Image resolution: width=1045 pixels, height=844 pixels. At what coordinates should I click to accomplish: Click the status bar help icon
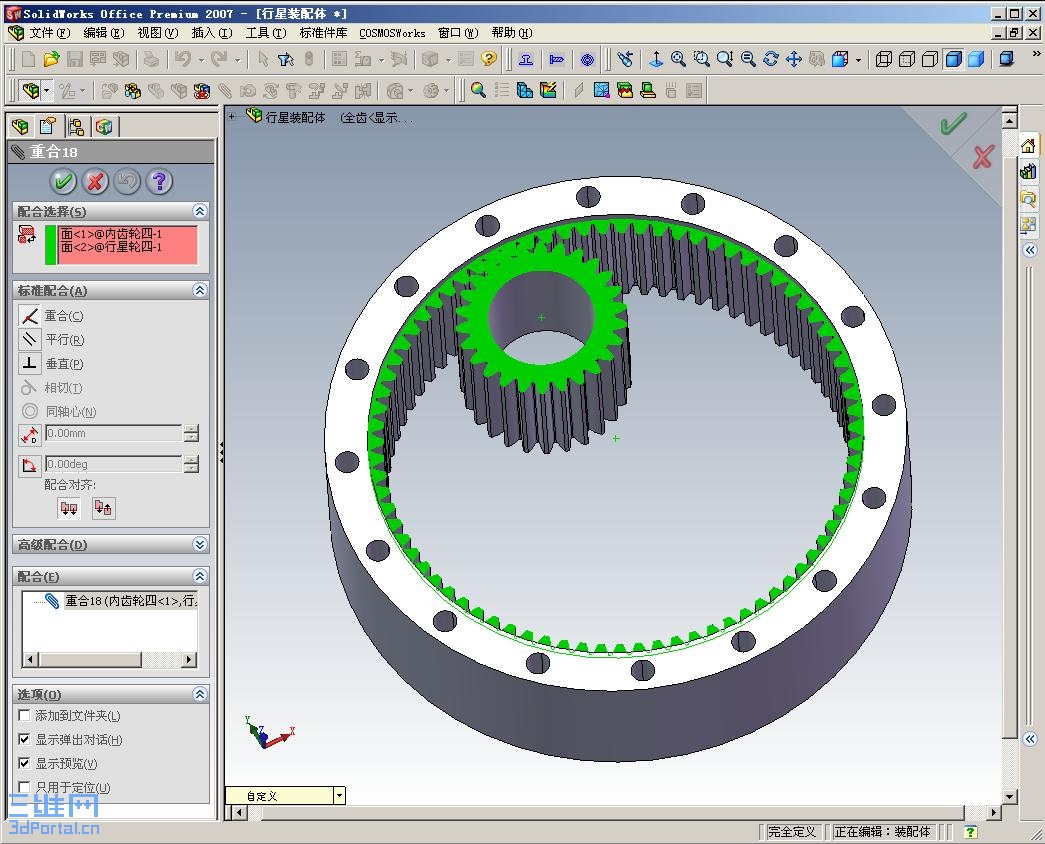coord(970,831)
